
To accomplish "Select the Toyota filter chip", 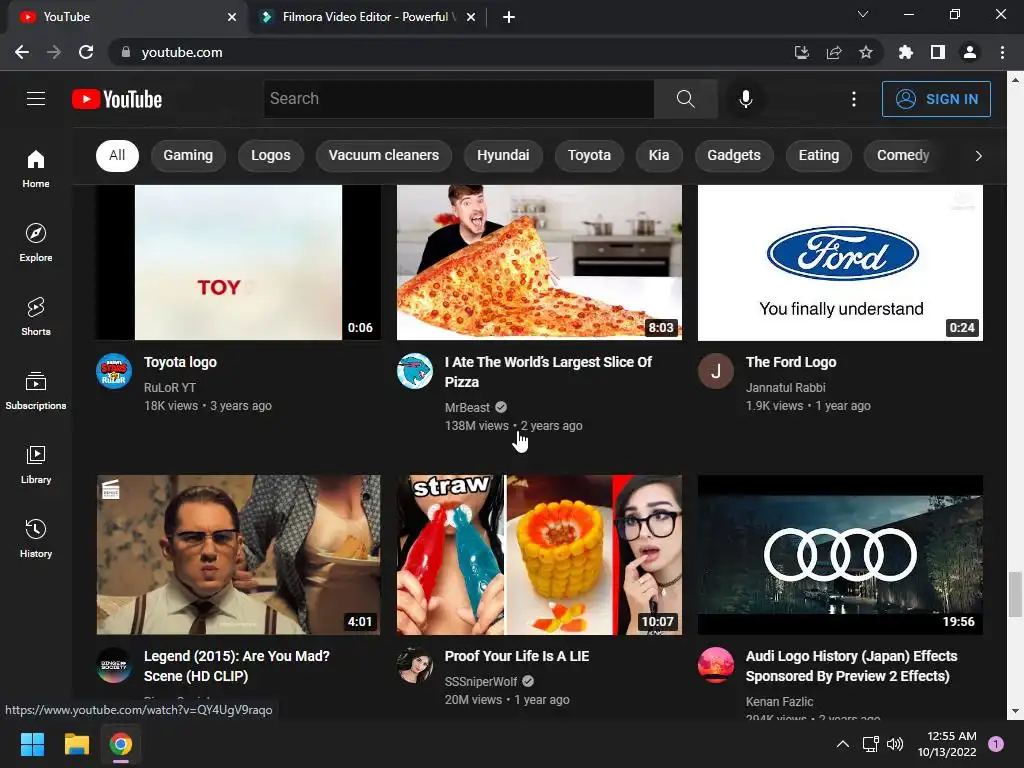I will click(x=589, y=155).
